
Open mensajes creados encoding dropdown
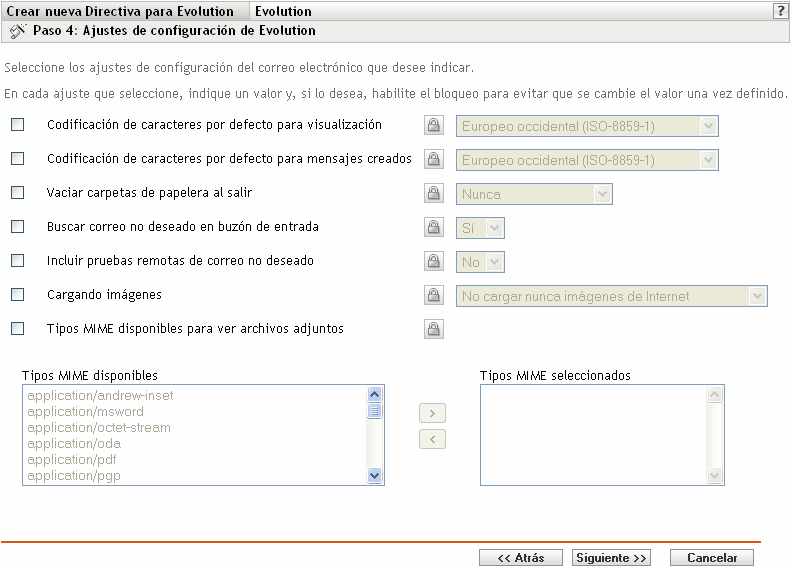[587, 160]
